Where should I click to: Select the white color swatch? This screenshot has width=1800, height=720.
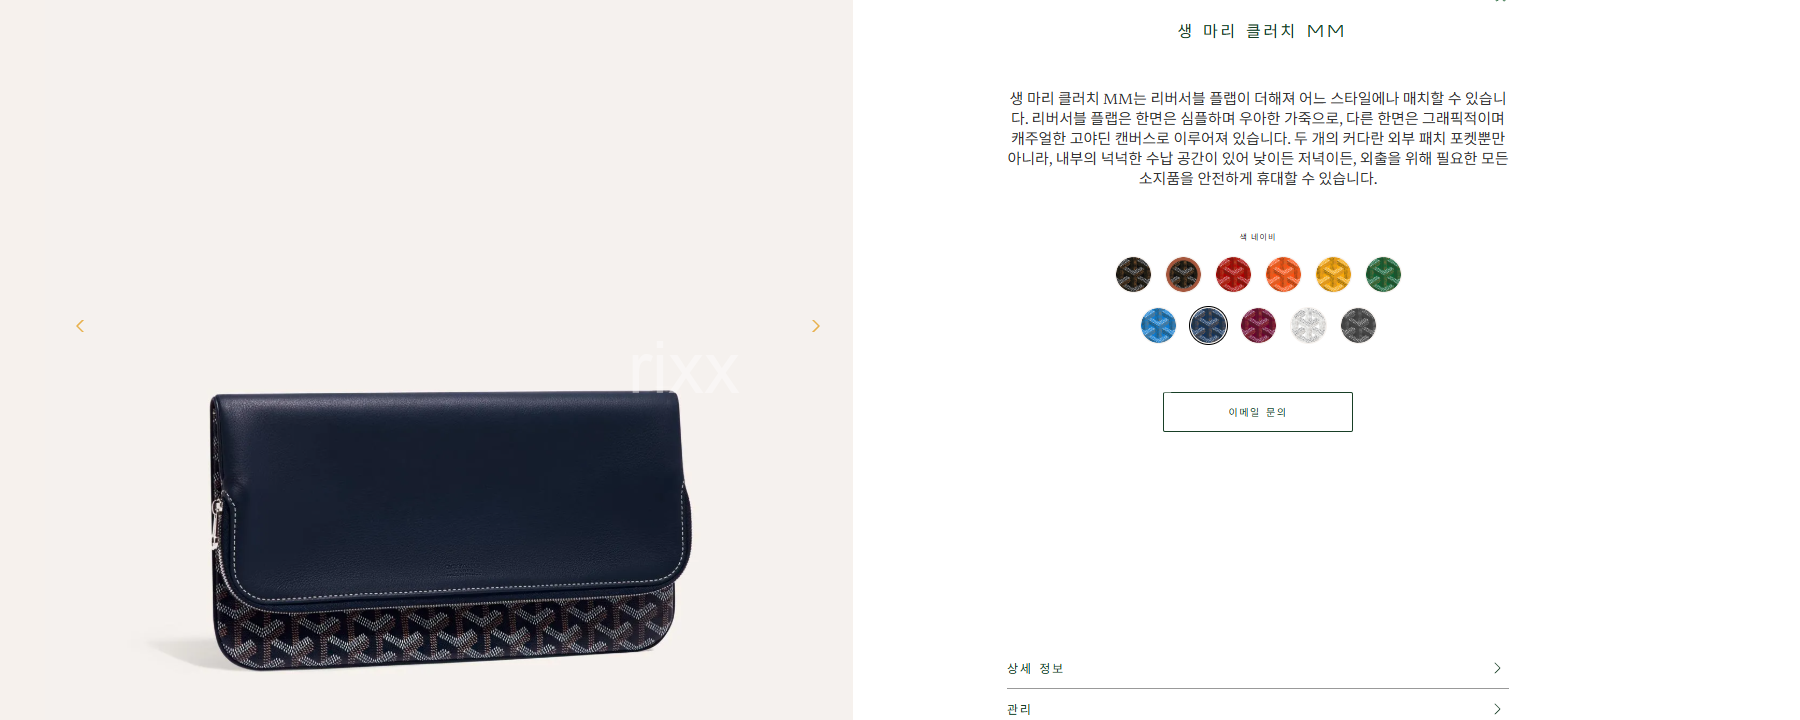1308,325
